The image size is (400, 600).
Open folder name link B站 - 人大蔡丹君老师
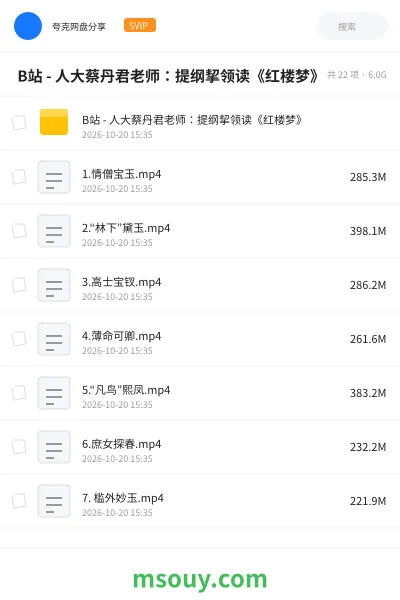[x=192, y=120]
